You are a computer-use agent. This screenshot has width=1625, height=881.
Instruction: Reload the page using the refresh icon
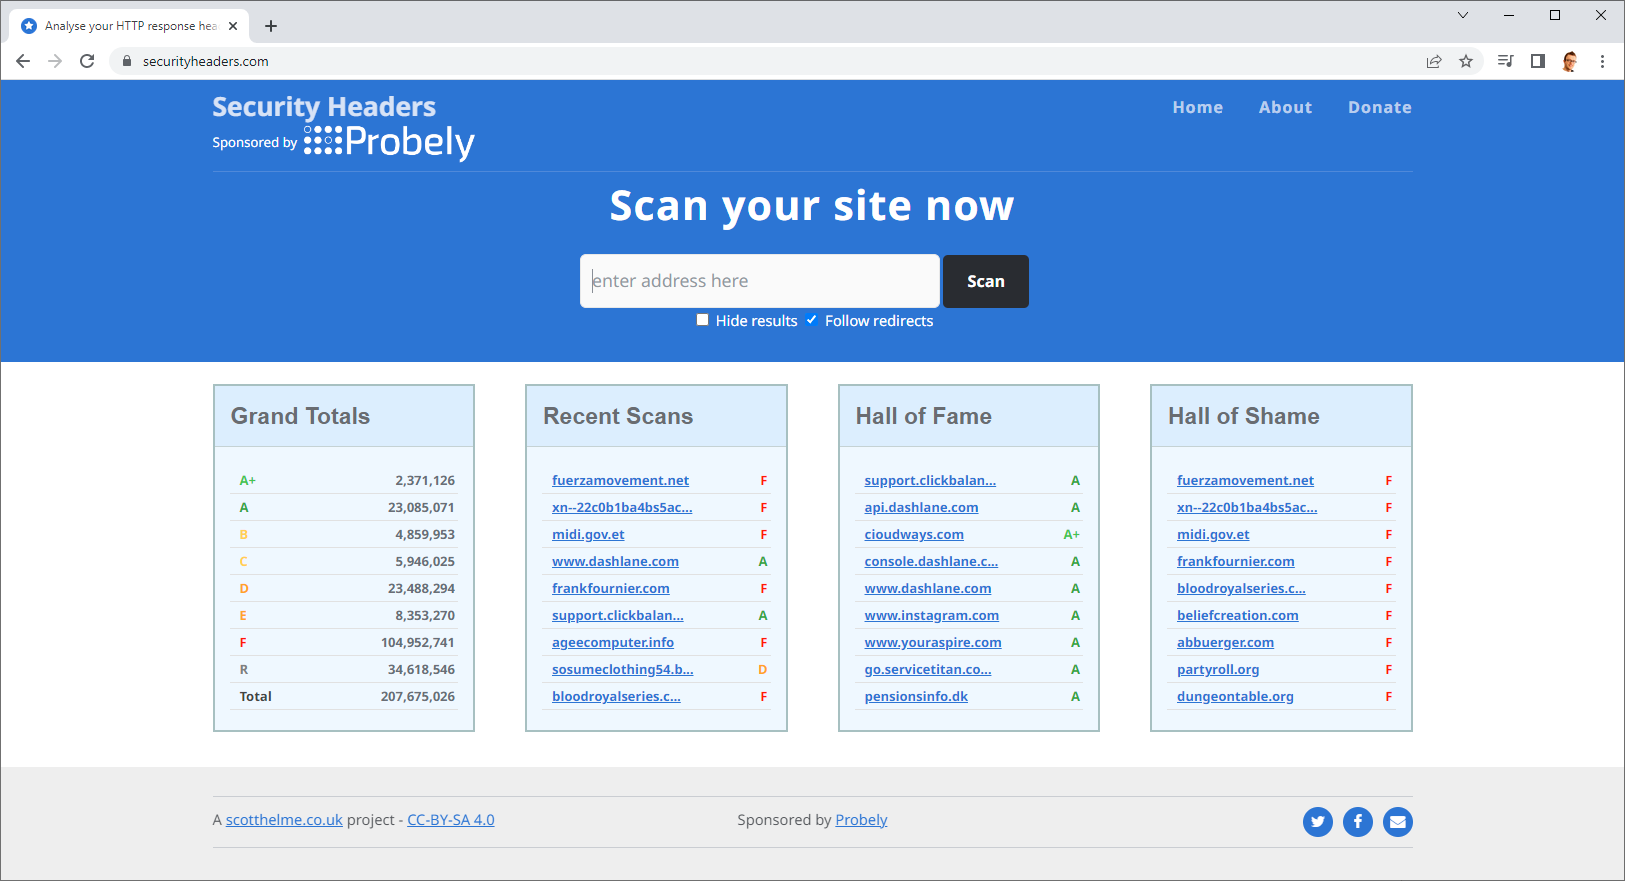pyautogui.click(x=87, y=61)
